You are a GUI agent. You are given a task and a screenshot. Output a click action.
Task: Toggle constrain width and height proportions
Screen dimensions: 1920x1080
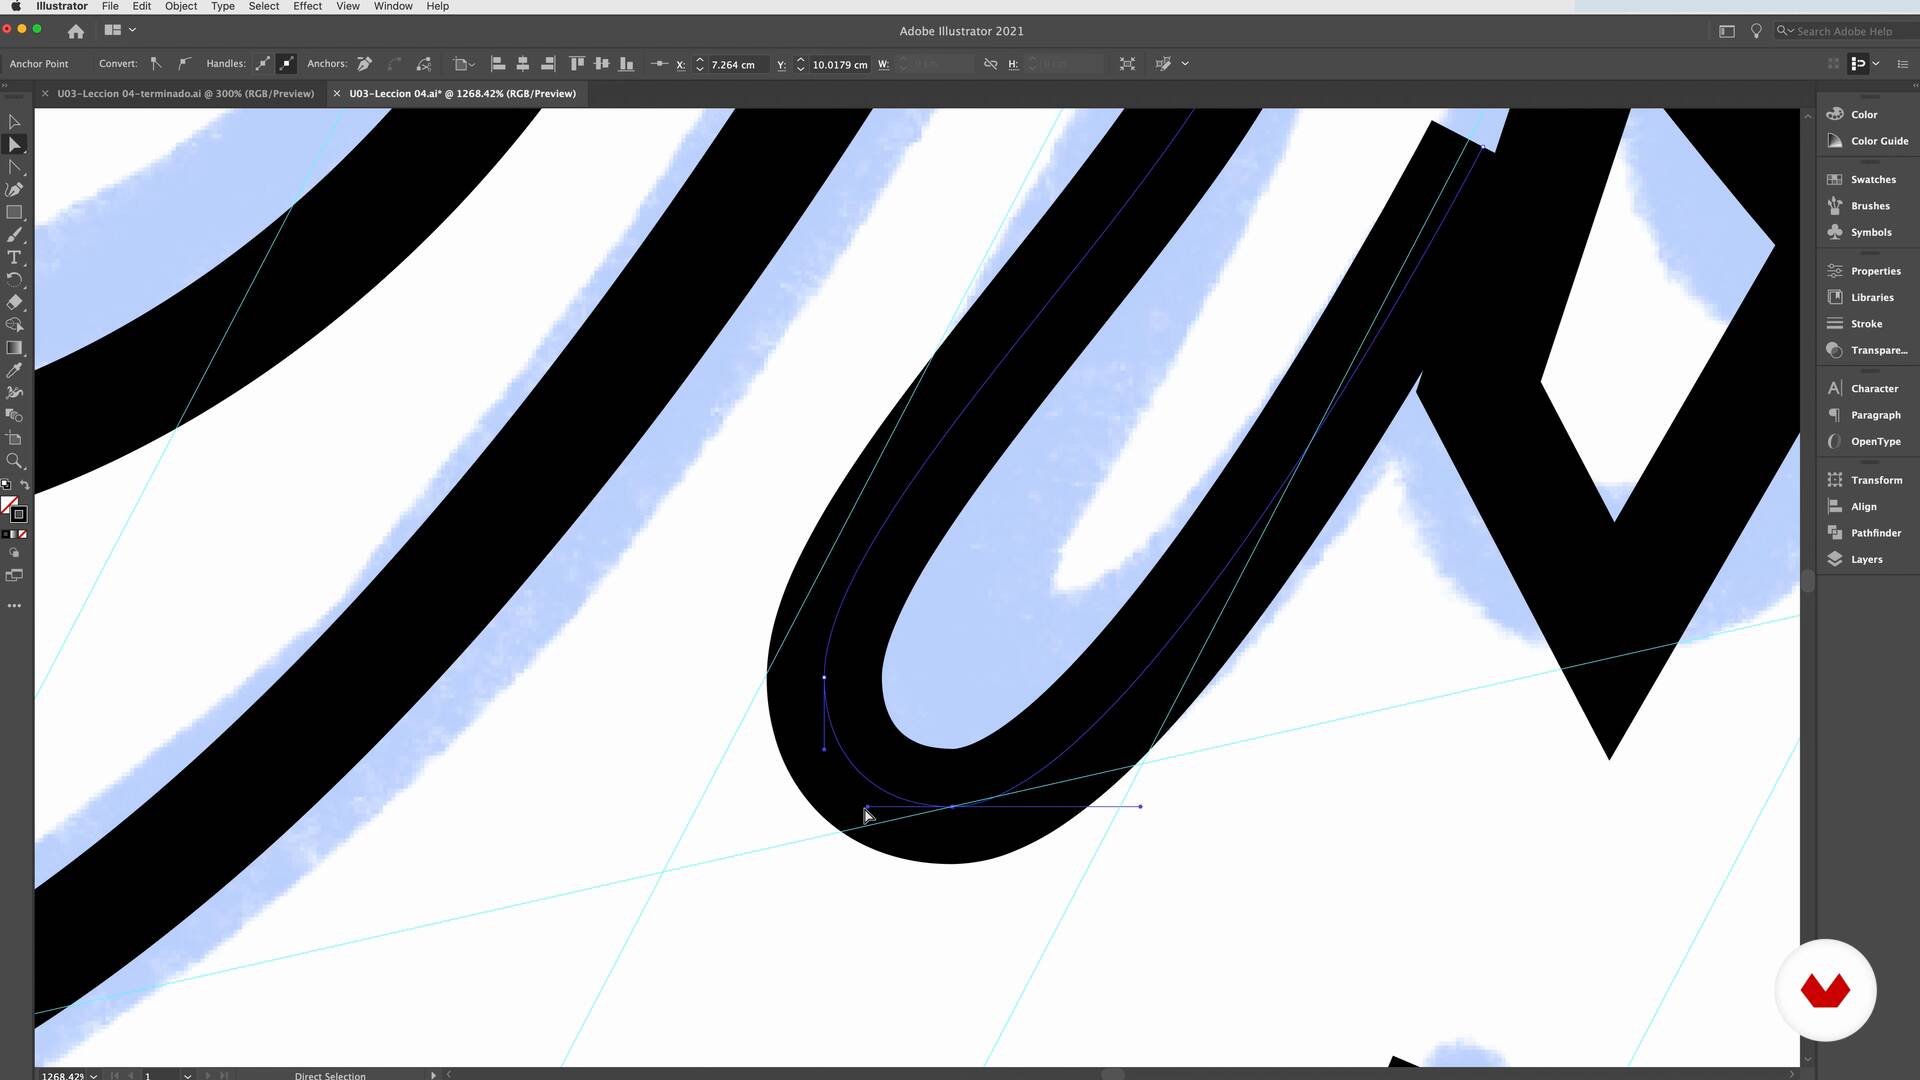coord(990,64)
